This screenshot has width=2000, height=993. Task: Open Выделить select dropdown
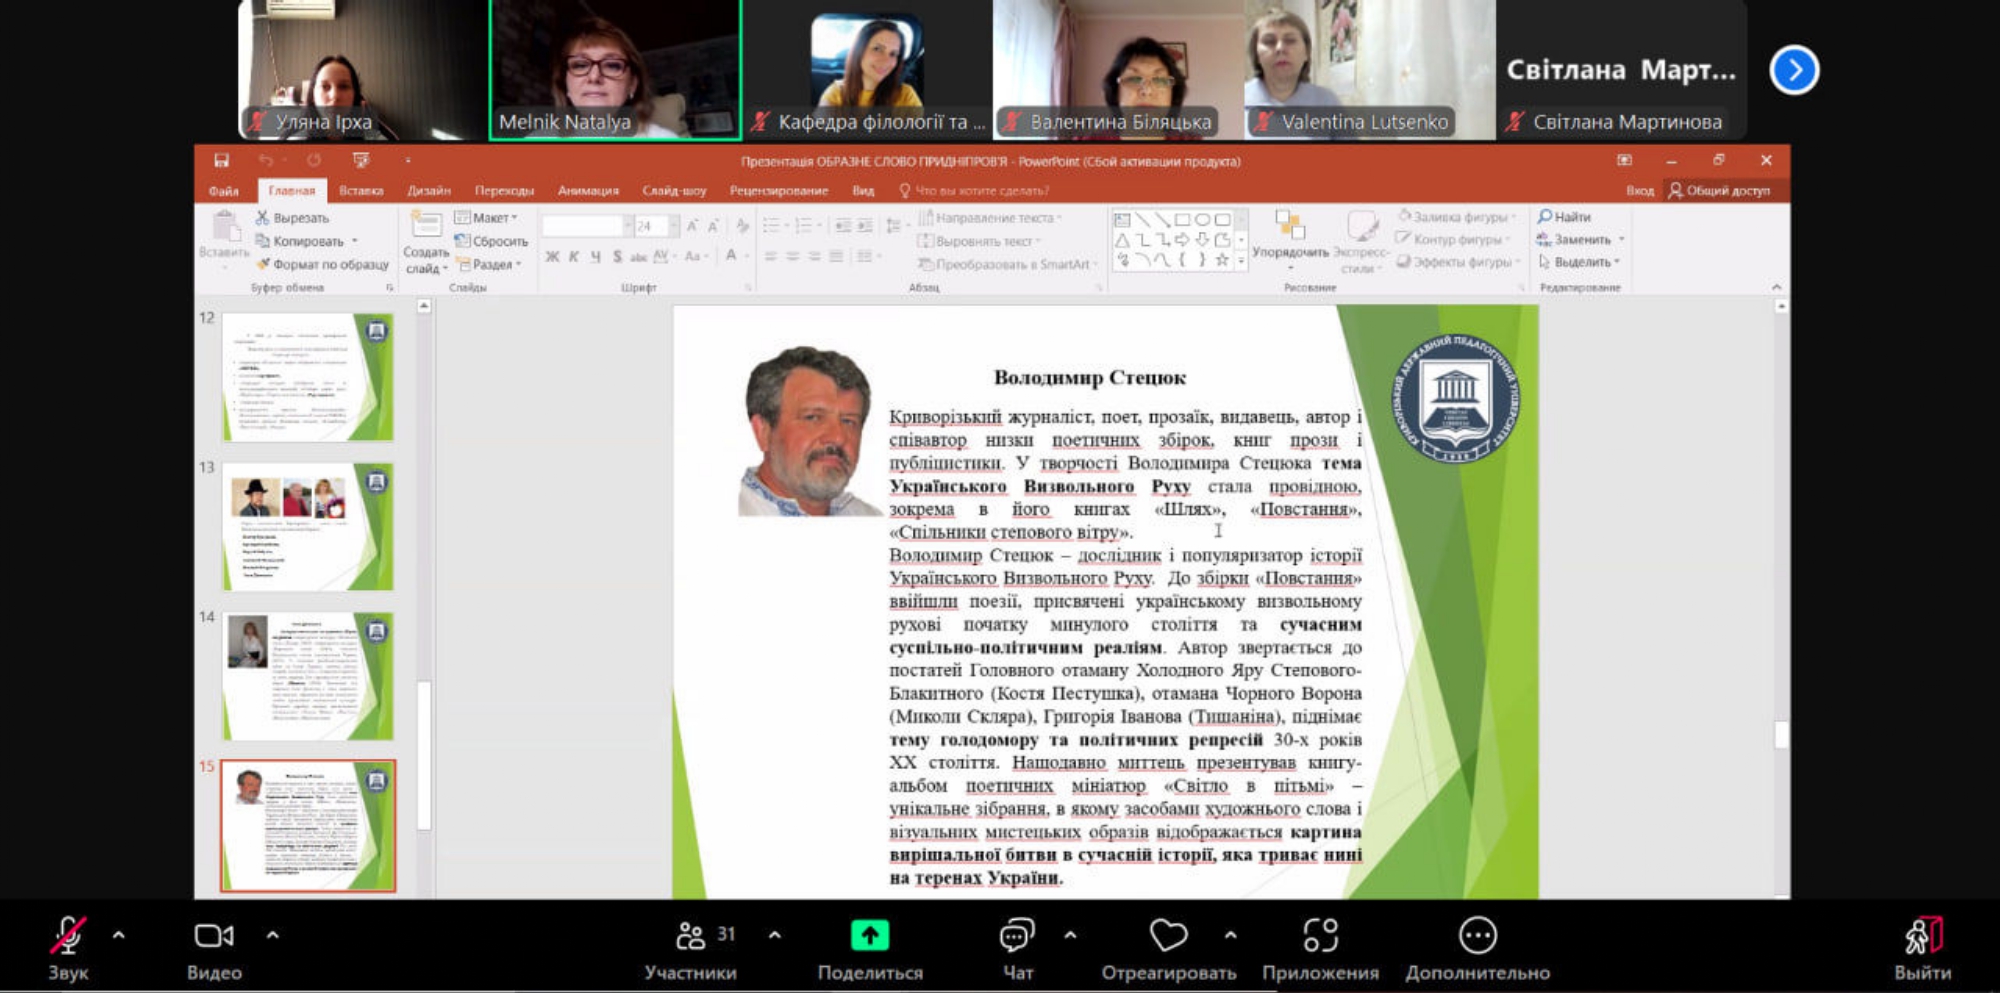(x=1578, y=263)
